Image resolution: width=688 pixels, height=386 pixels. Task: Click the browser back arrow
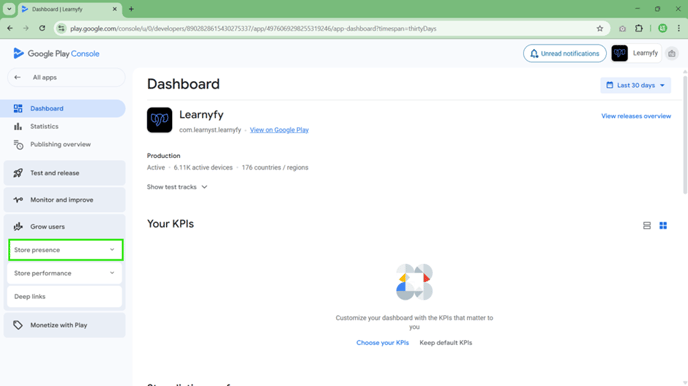click(10, 29)
